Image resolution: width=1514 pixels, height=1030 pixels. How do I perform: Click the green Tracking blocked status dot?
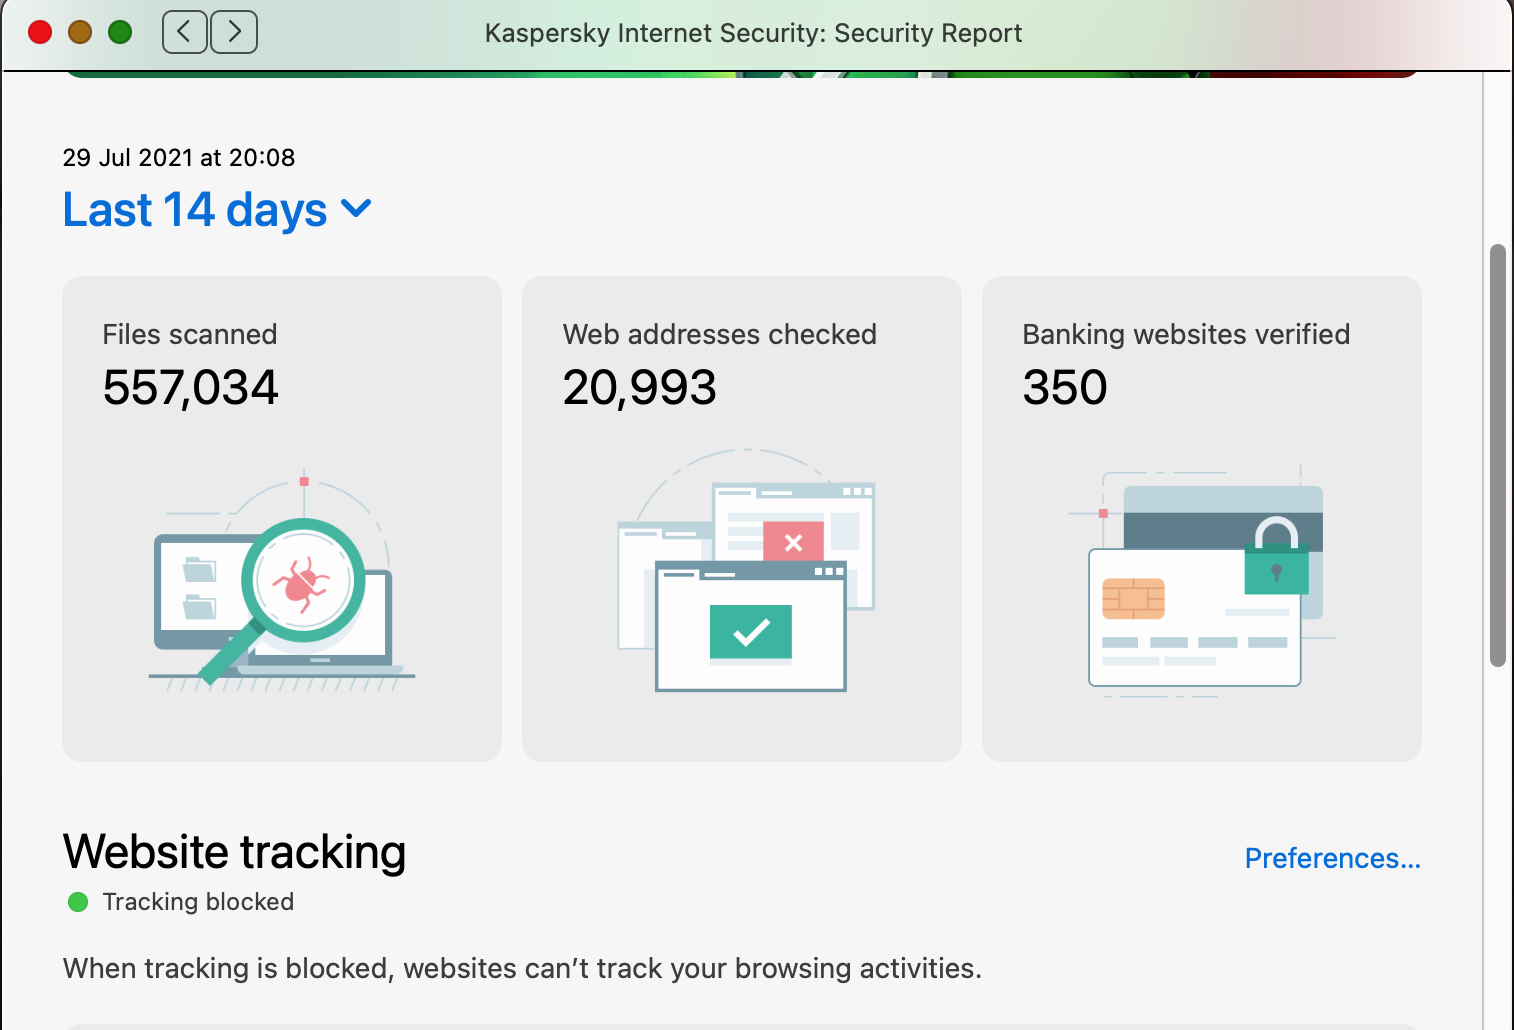(x=78, y=902)
